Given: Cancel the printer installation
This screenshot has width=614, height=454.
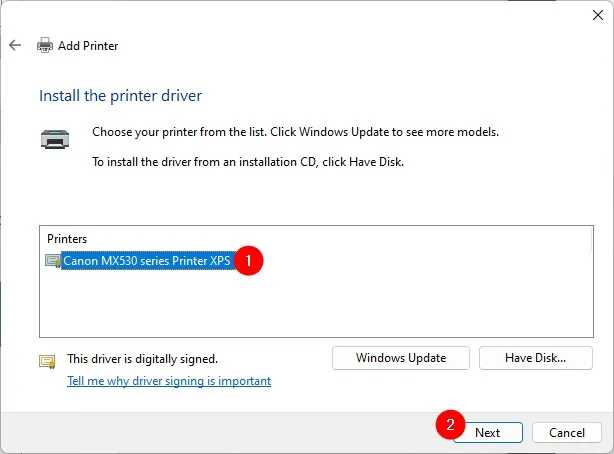Looking at the screenshot, I should pos(566,432).
